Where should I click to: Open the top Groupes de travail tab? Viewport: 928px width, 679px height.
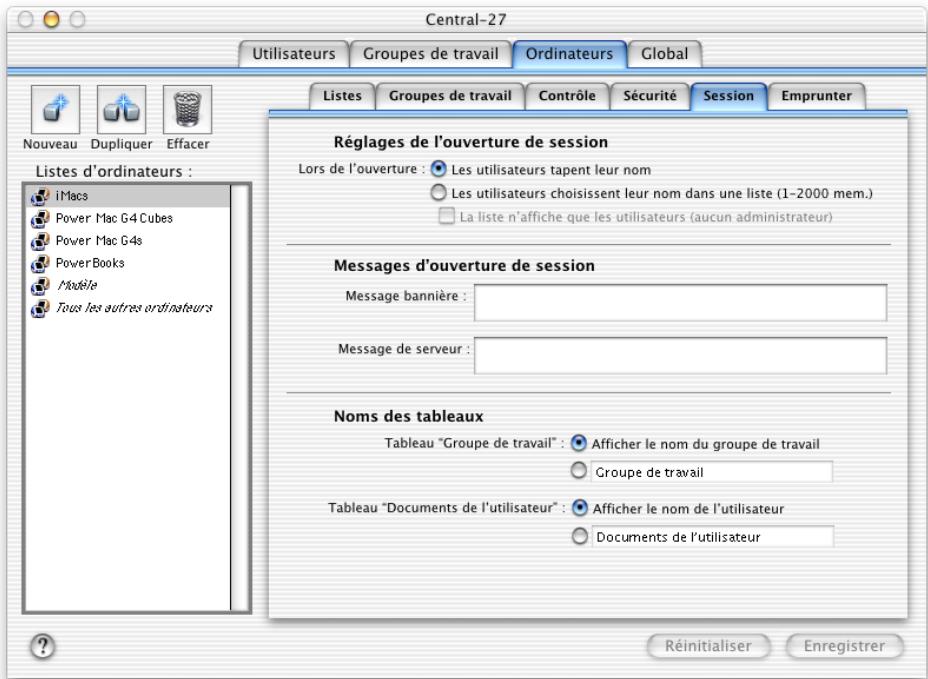tap(430, 54)
